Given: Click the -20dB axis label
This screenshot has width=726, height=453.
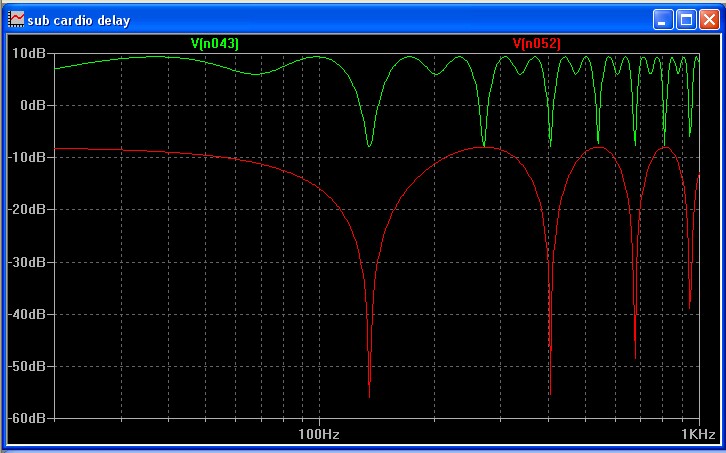Looking at the screenshot, I should 27,210.
